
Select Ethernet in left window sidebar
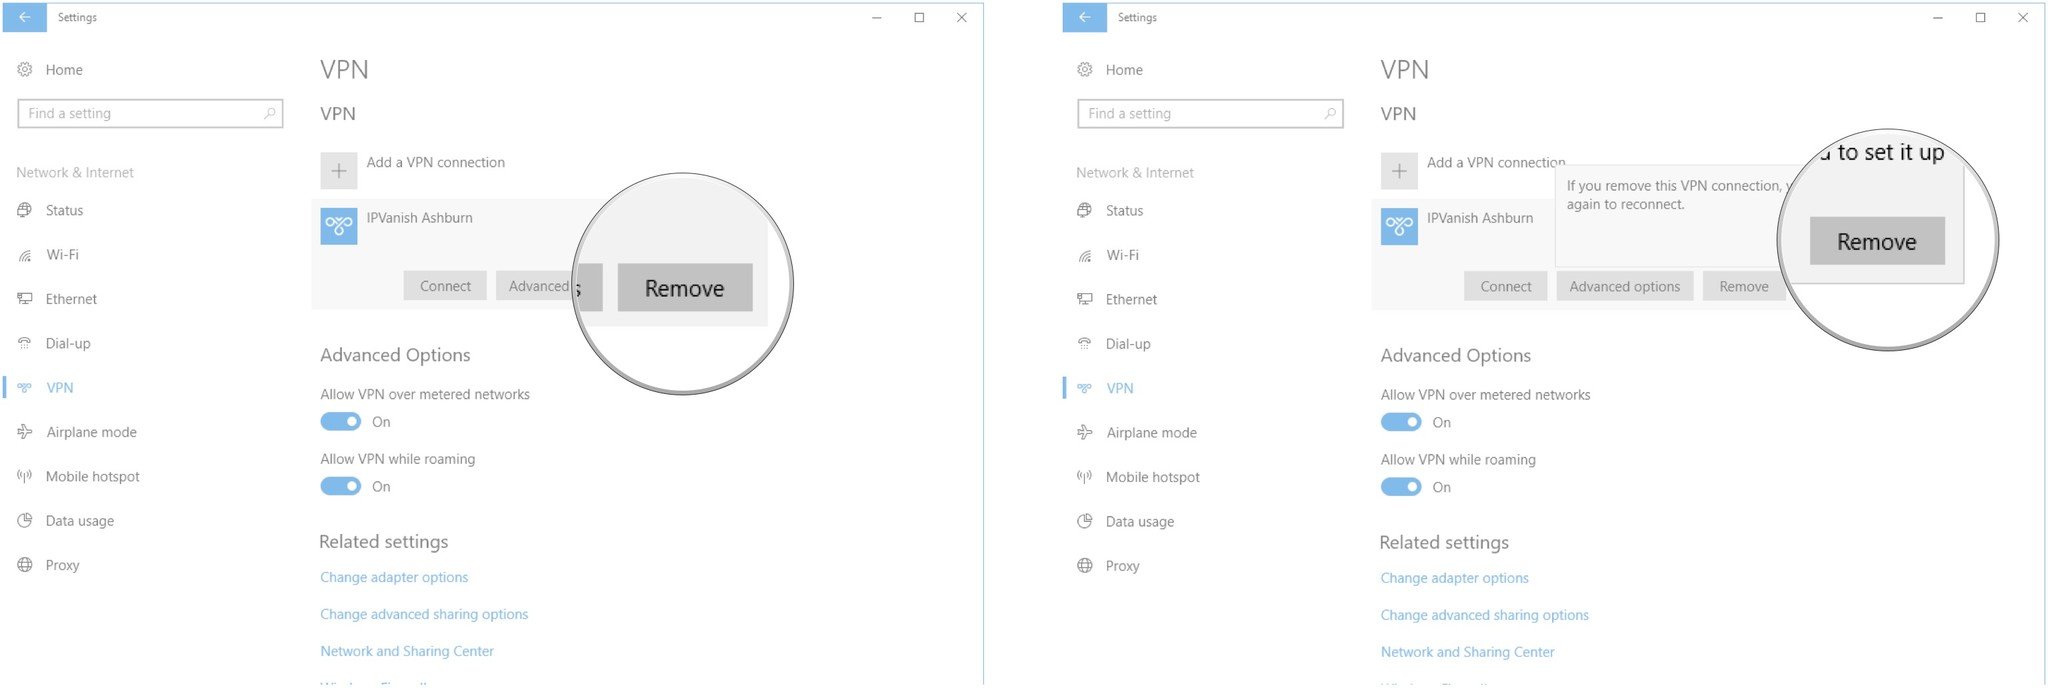pos(57,299)
